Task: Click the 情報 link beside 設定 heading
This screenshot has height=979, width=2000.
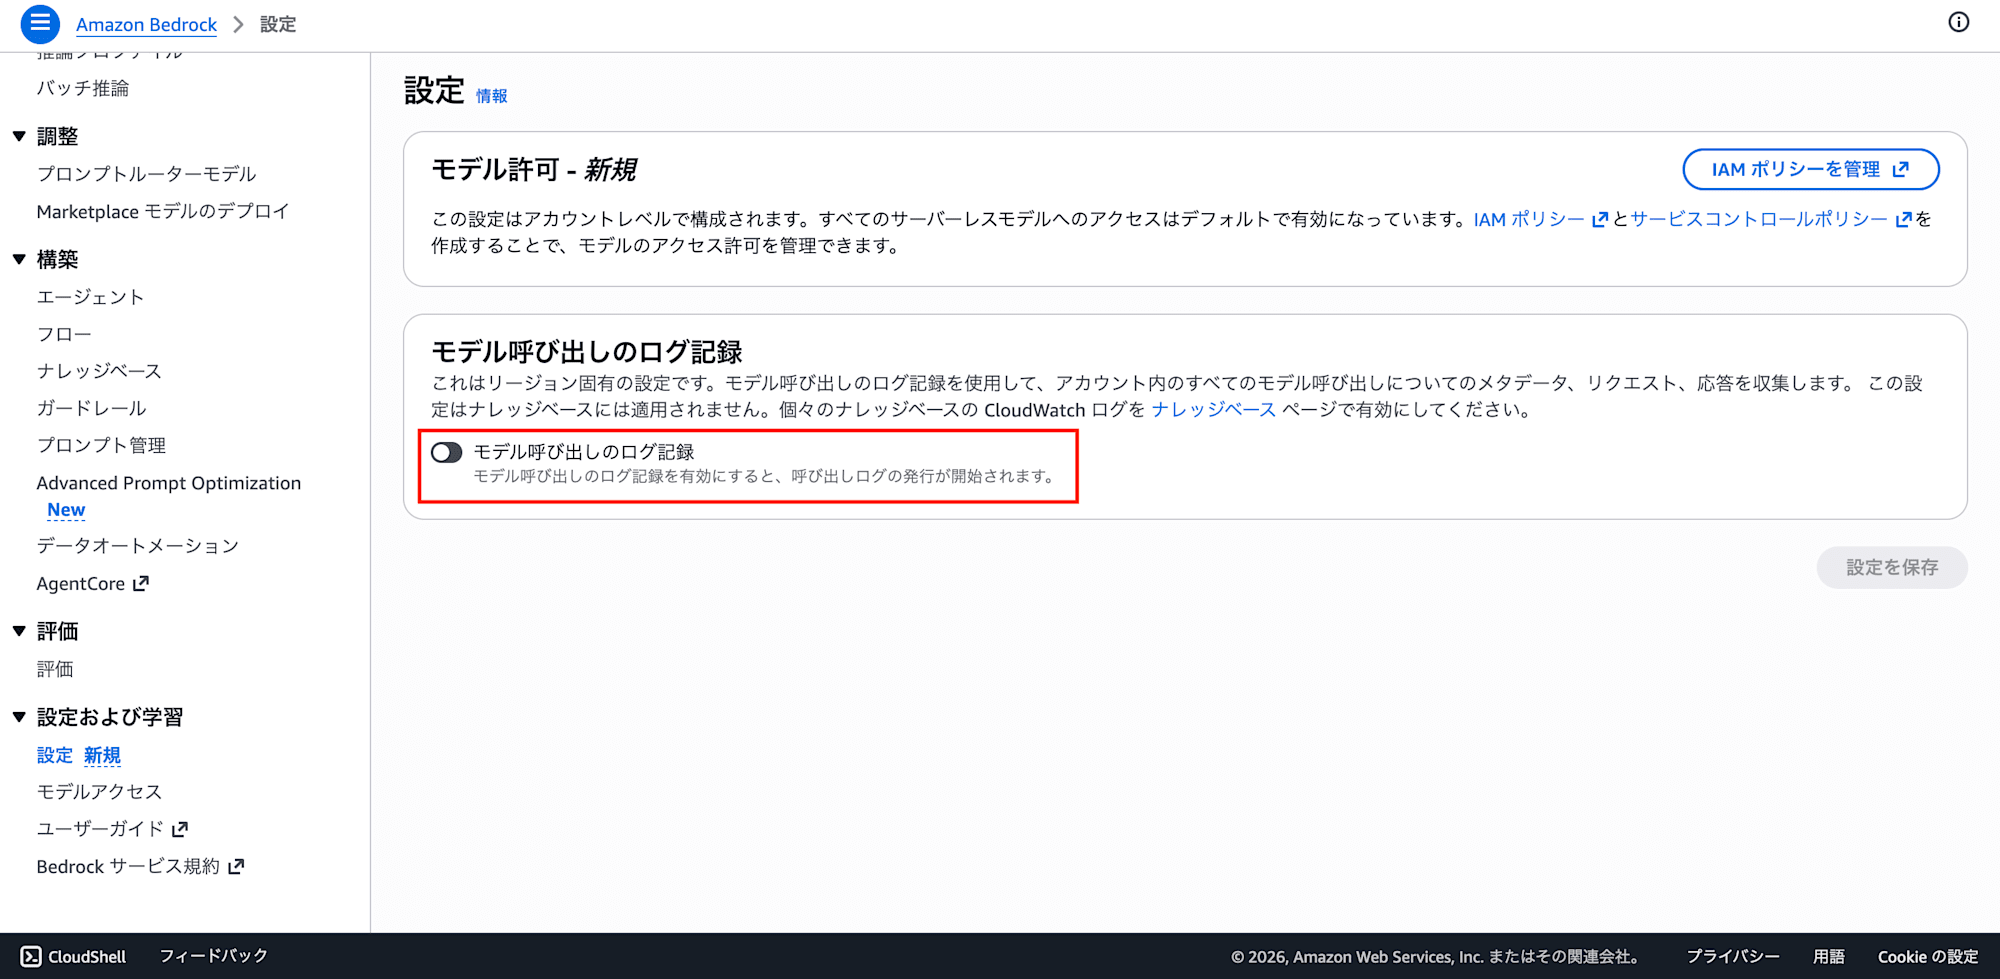Action: [x=491, y=96]
